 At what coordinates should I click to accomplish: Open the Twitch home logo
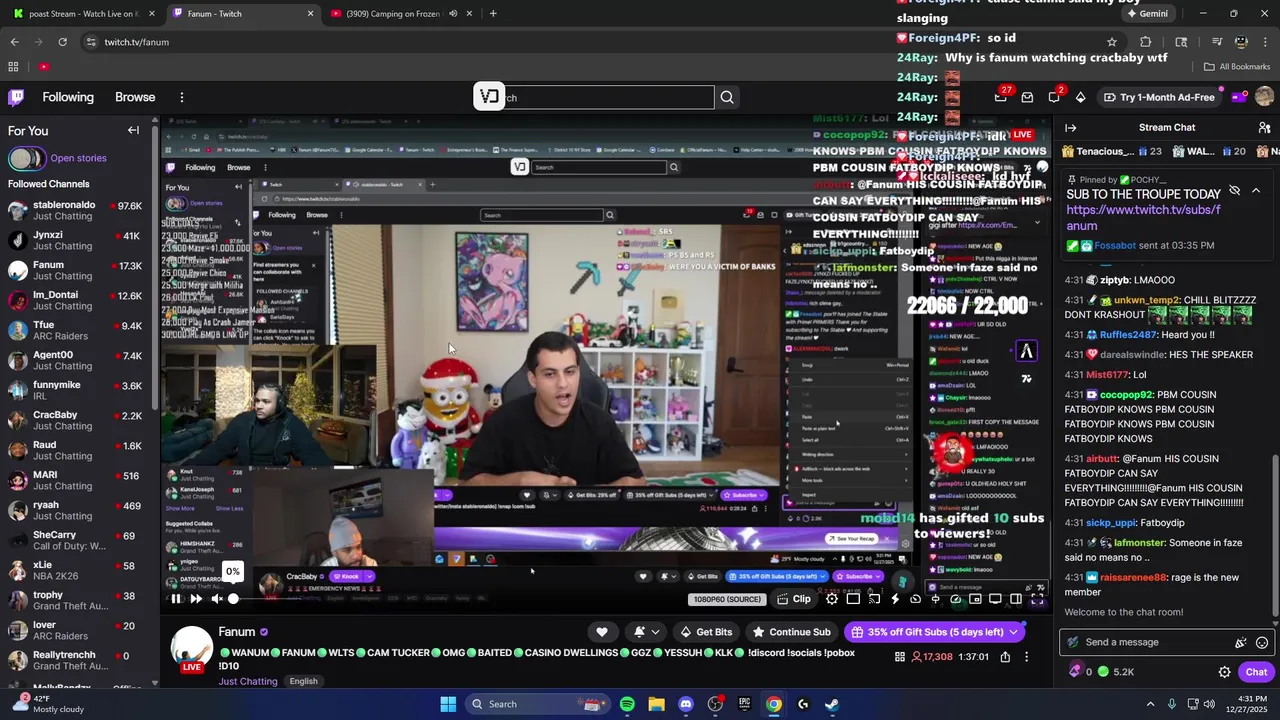(16, 97)
